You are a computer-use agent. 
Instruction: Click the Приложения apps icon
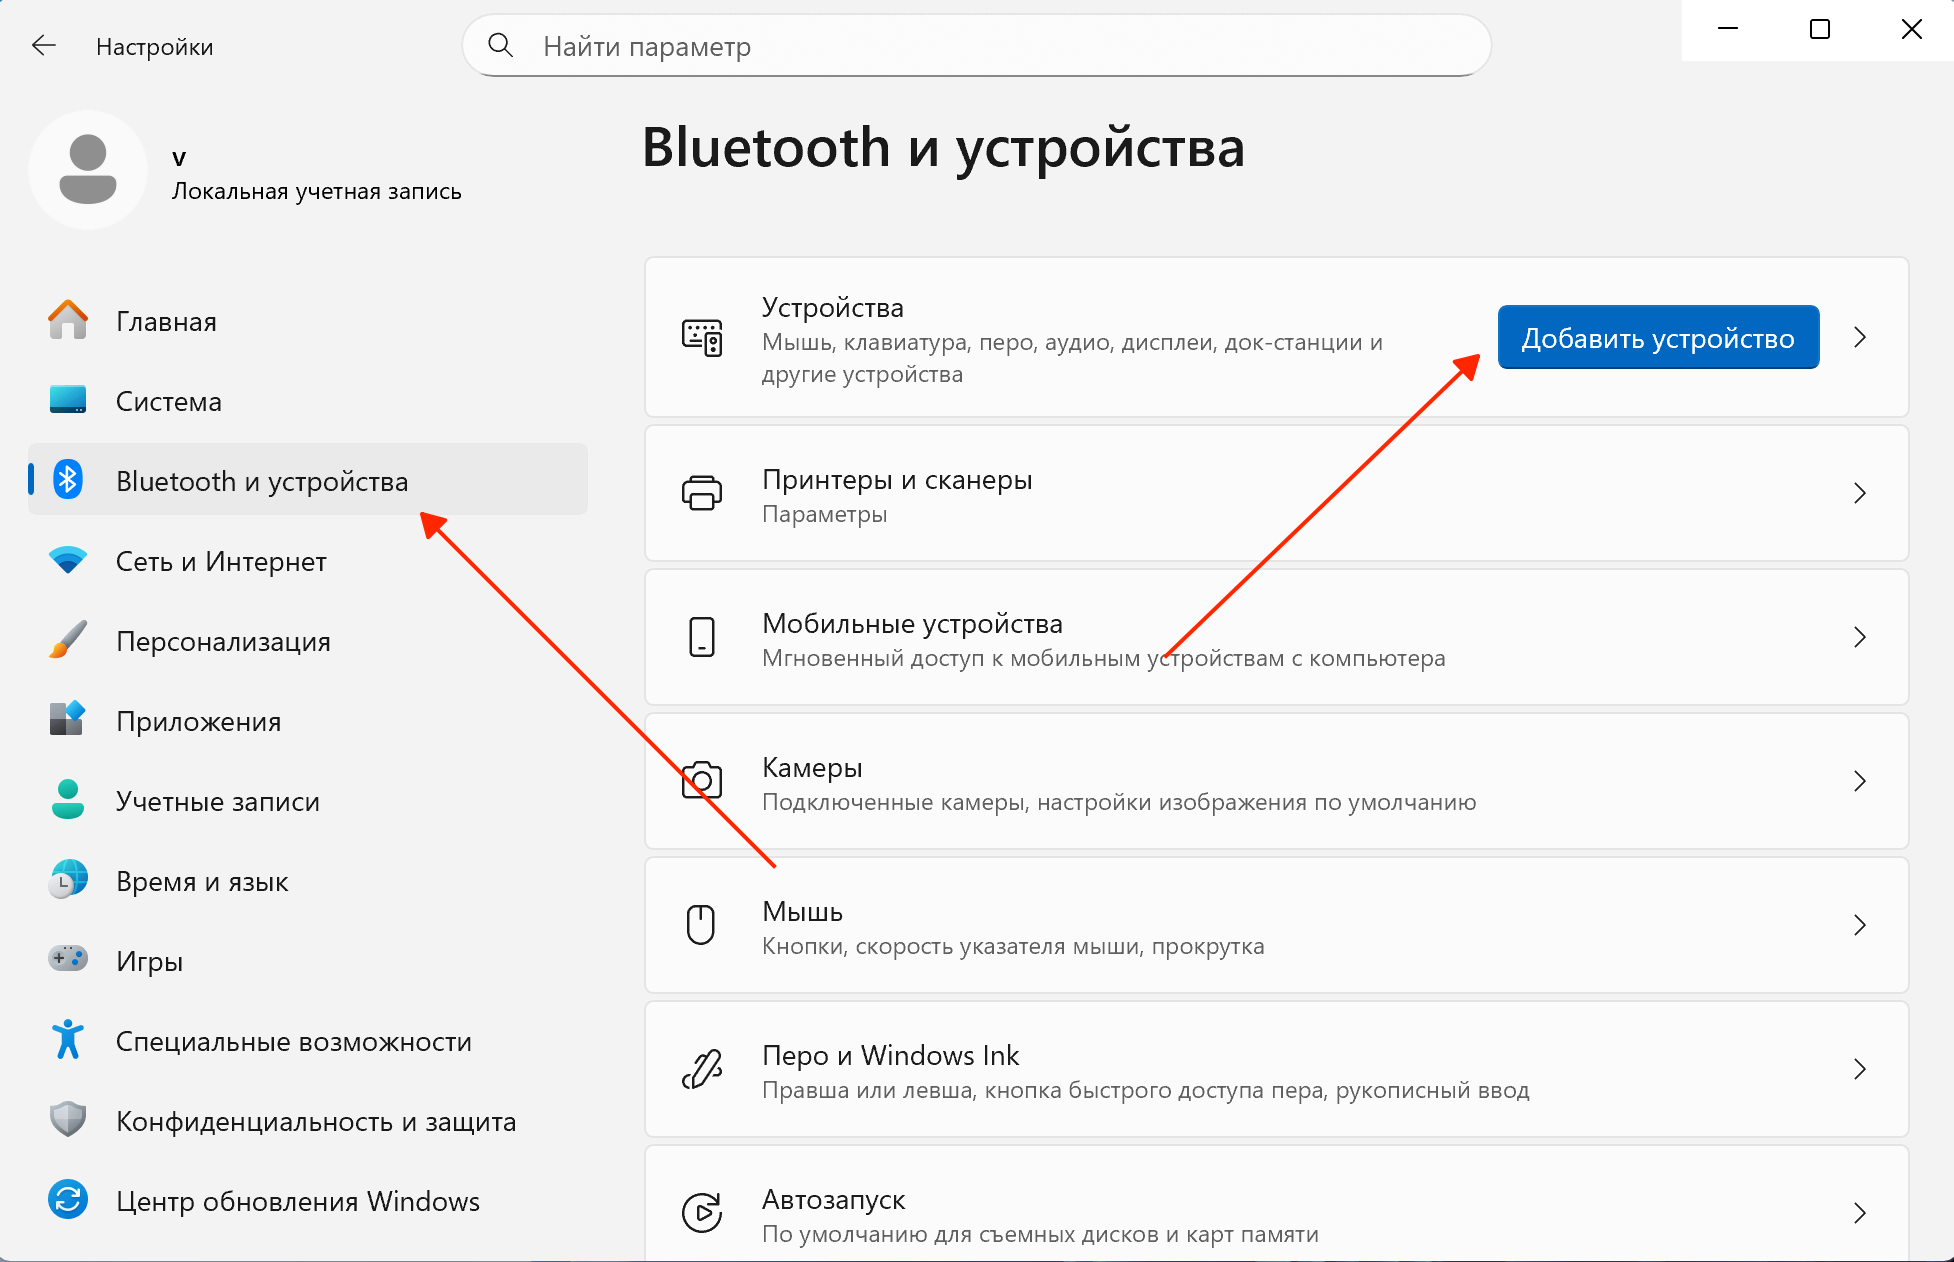[68, 719]
